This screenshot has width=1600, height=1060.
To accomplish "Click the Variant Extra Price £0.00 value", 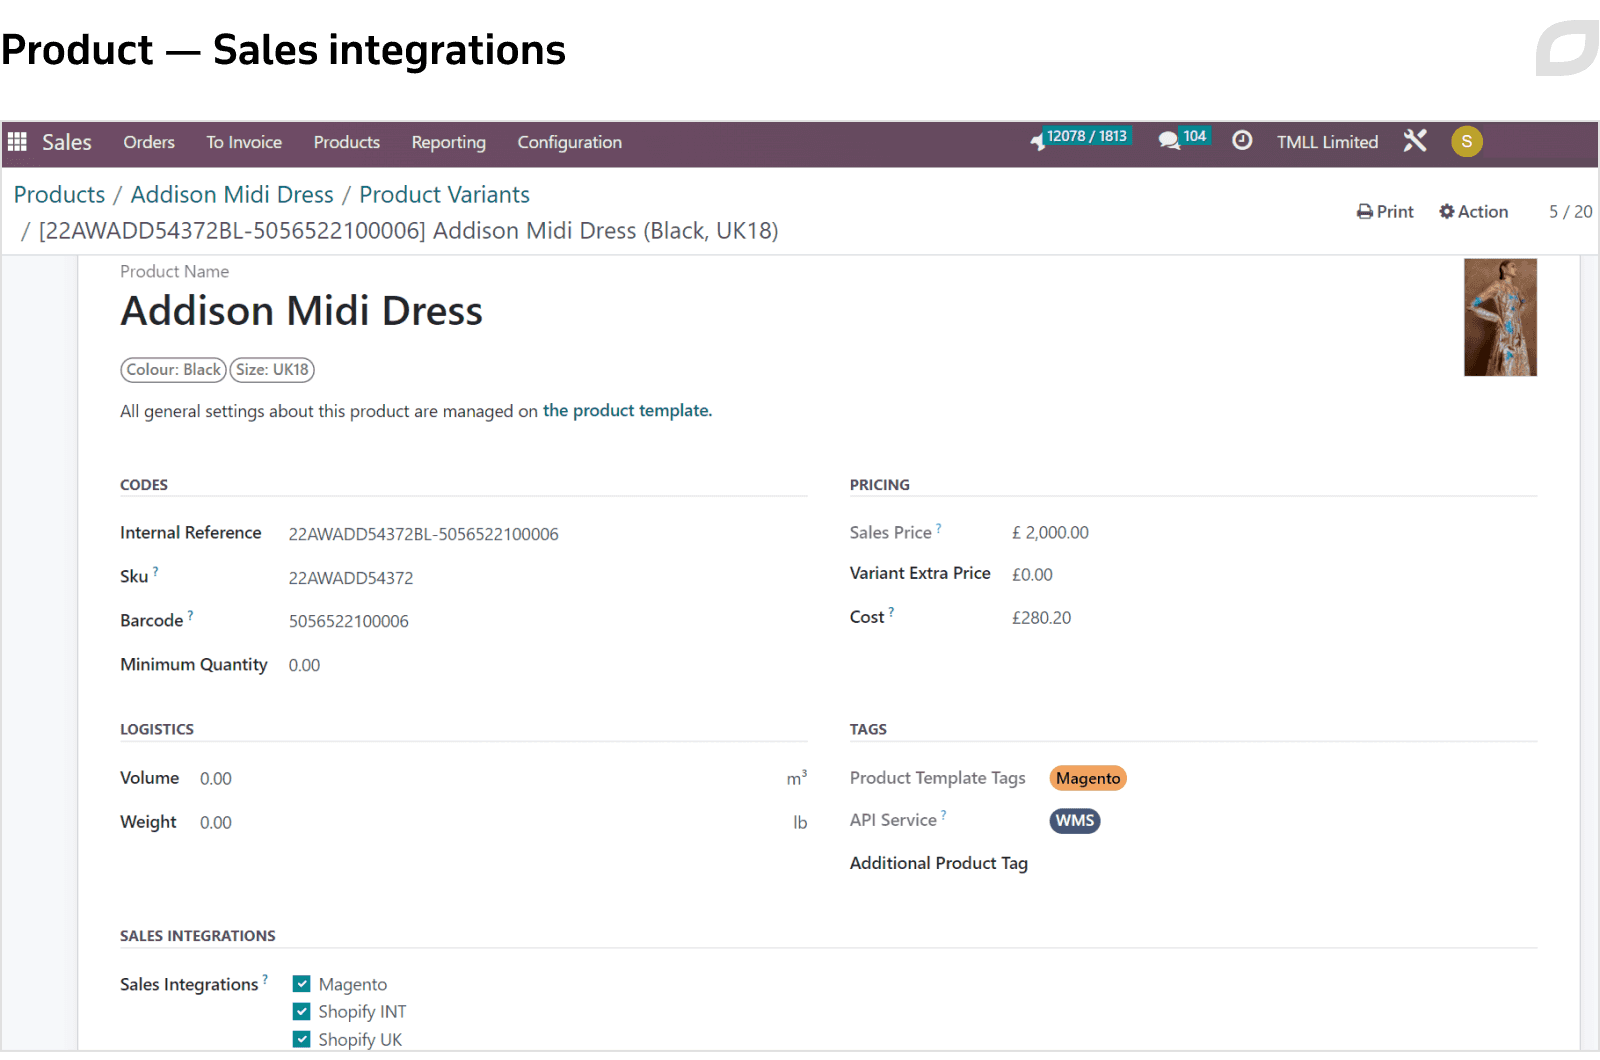I will (x=1032, y=575).
